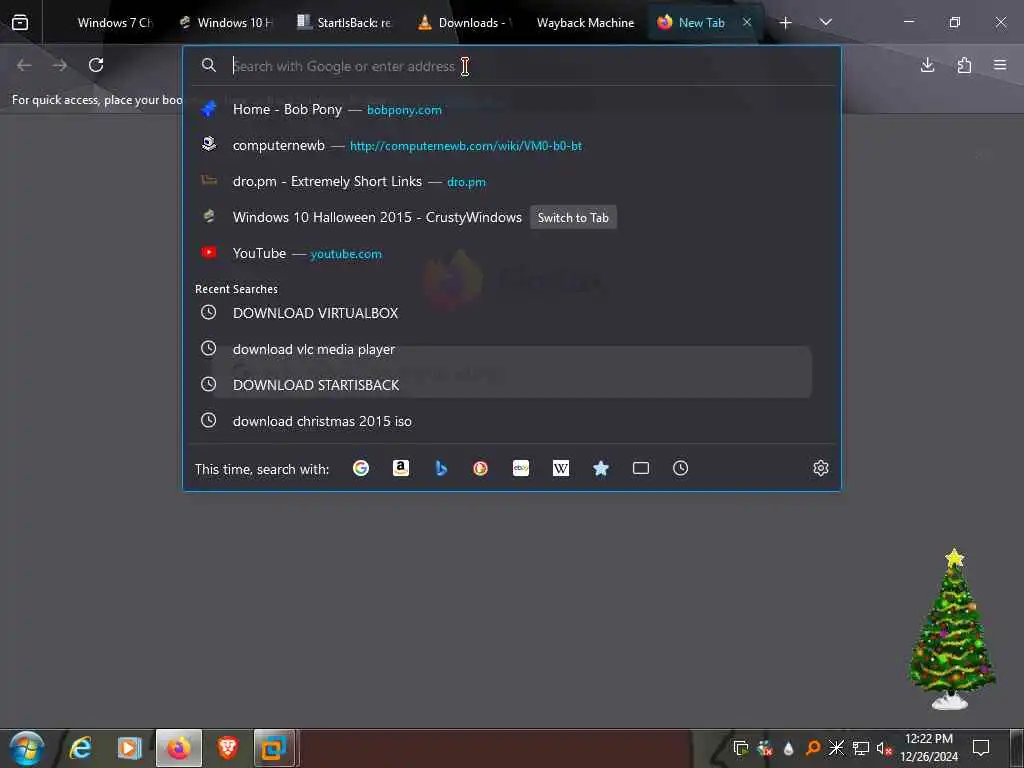1024x768 pixels.
Task: Click Firefox taskbar button
Action: click(179, 748)
